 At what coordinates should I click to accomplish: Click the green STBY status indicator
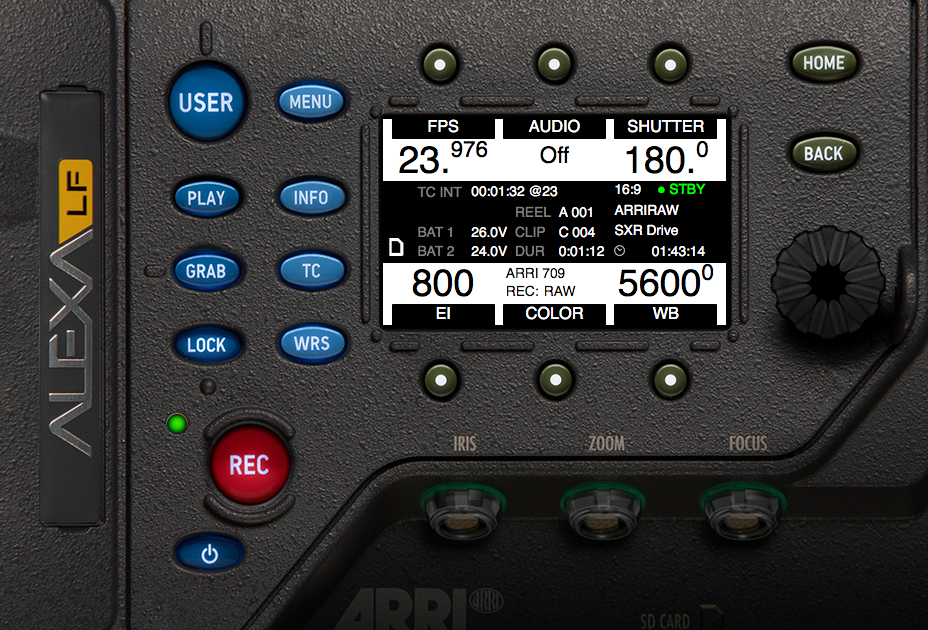point(681,189)
